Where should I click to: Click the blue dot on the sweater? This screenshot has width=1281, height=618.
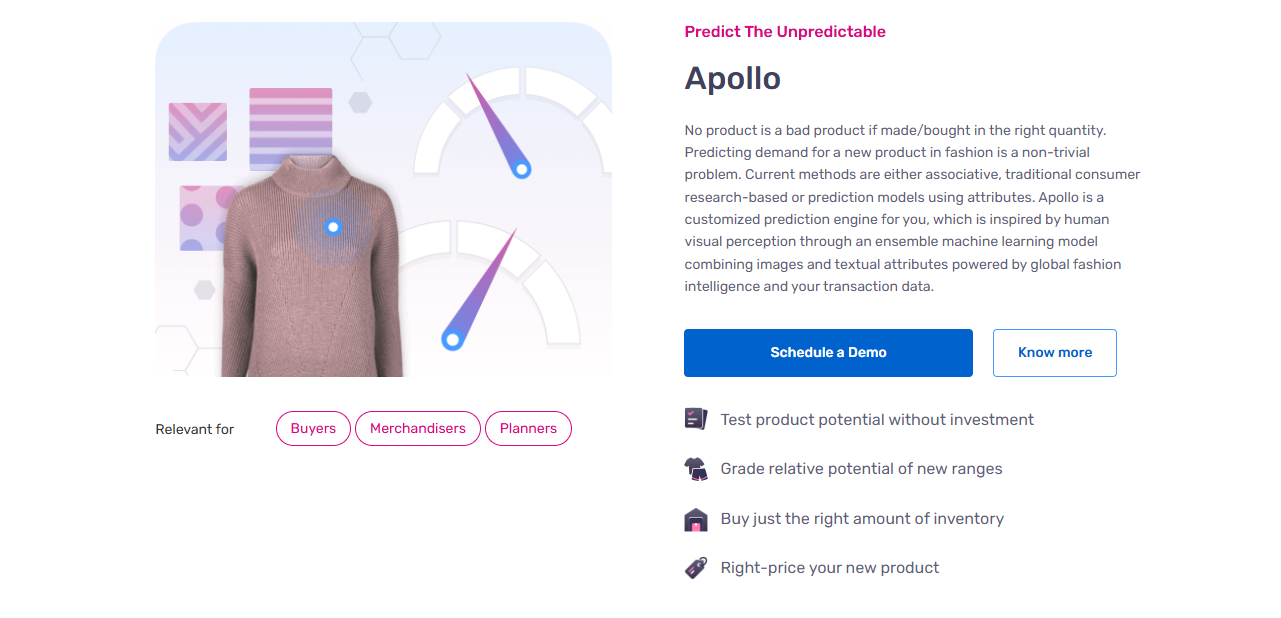[x=333, y=227]
